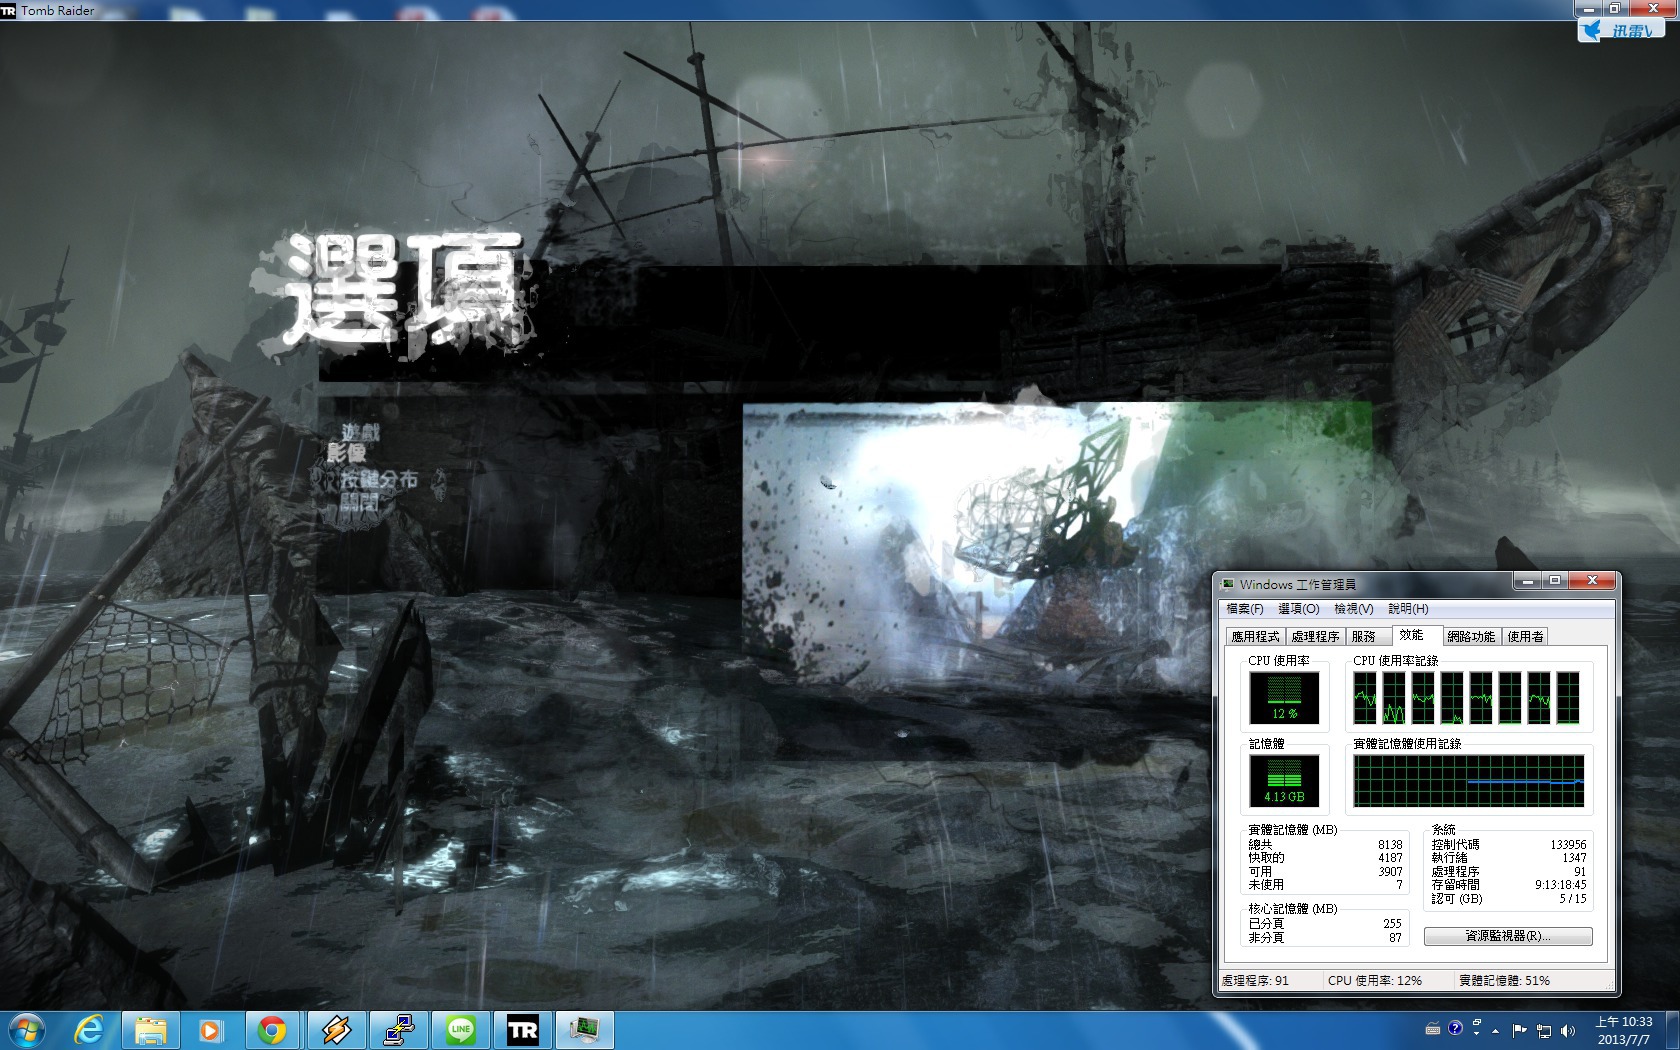Switch to Tomb Raider TR taskbar icon
This screenshot has width=1680, height=1050.
pyautogui.click(x=522, y=1030)
